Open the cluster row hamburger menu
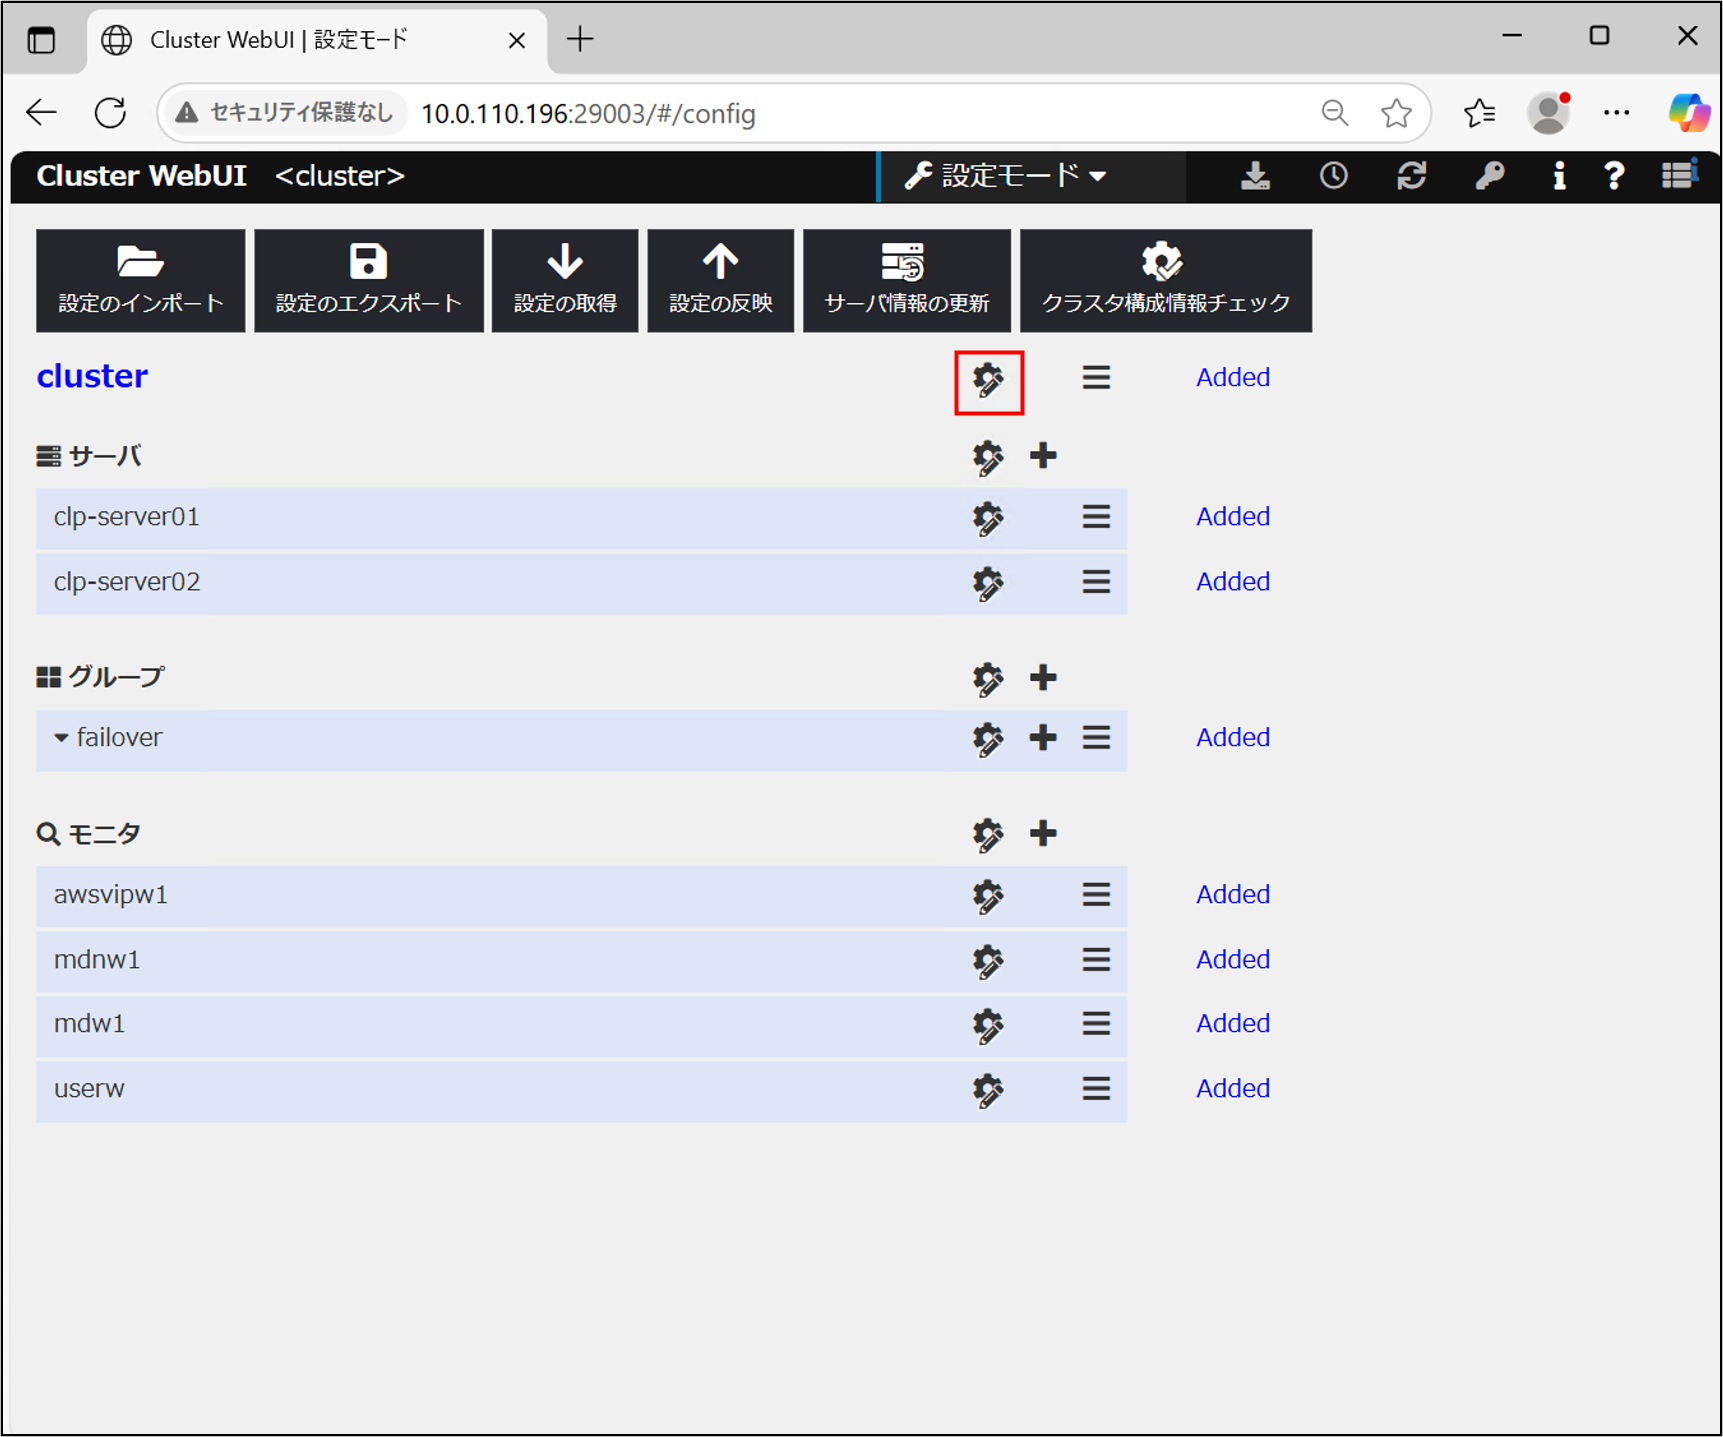This screenshot has width=1723, height=1437. point(1096,378)
